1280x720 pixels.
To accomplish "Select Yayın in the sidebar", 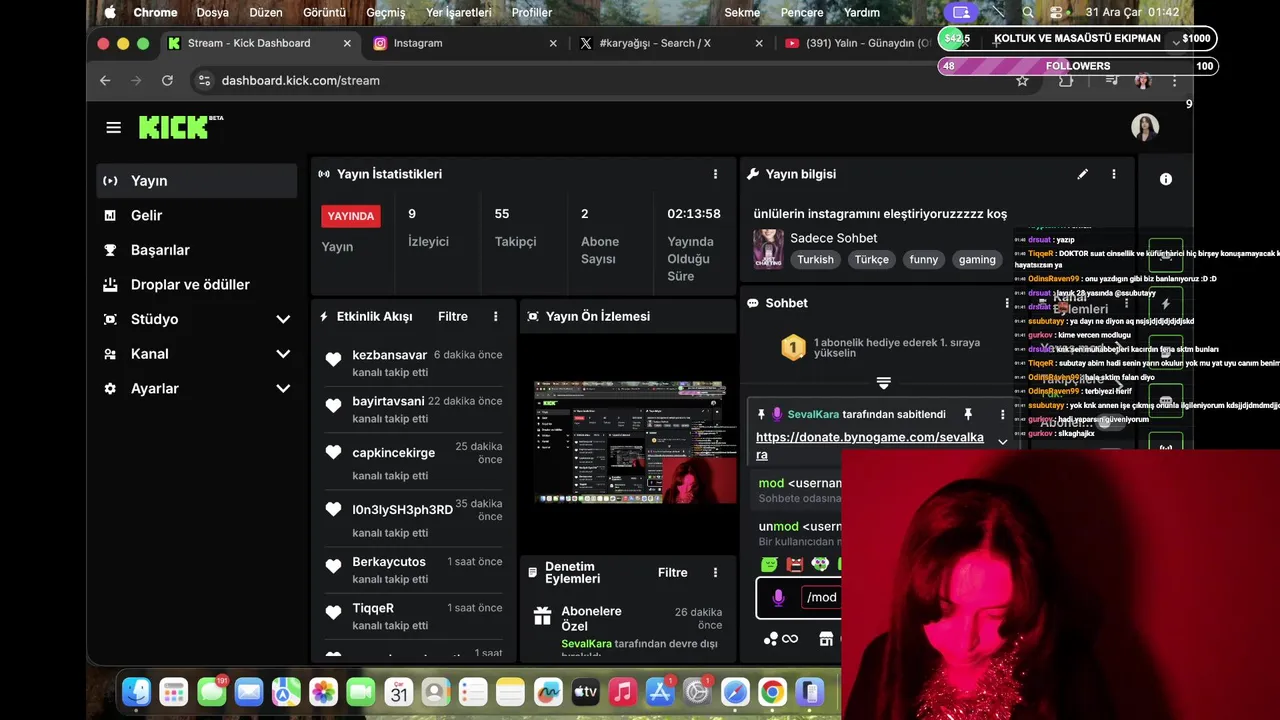I will point(197,181).
